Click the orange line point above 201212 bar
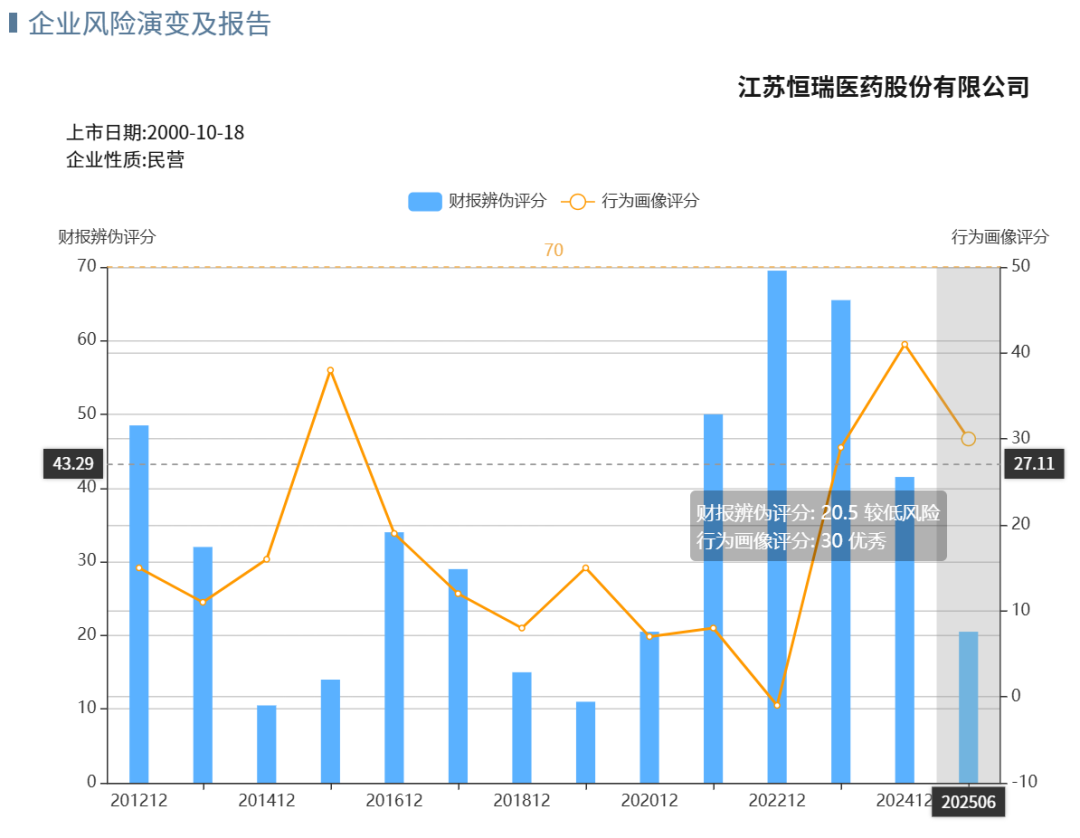This screenshot has width=1080, height=838. [139, 568]
